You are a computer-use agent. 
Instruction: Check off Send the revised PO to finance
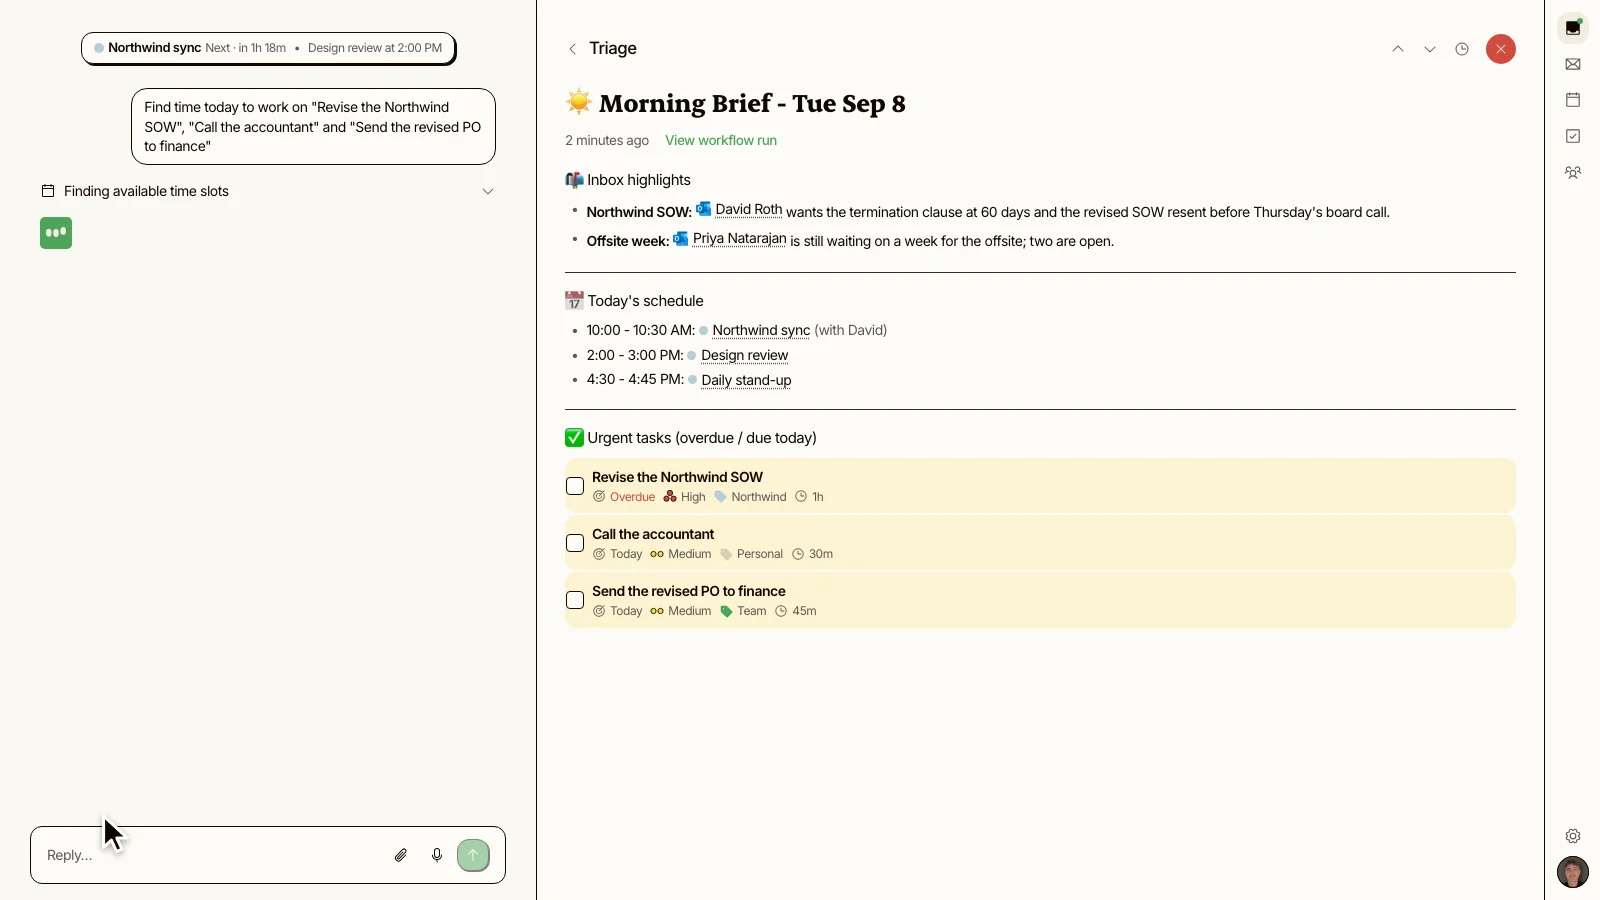tap(575, 600)
